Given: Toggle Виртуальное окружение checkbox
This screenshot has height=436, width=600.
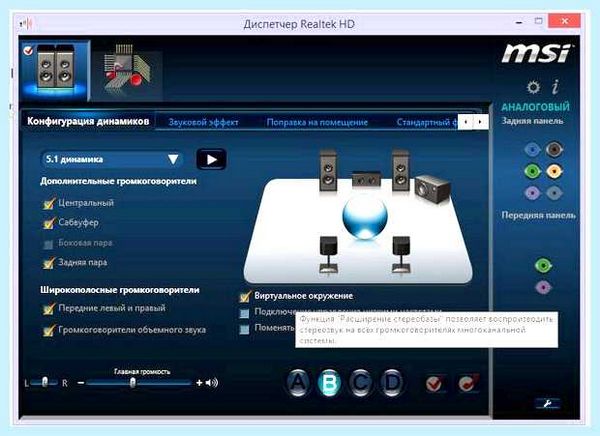Looking at the screenshot, I should [245, 296].
